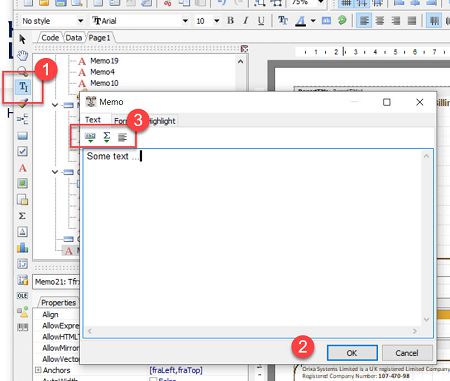Toggle Bold formatting
Screen dimensions: 450x381
point(230,21)
